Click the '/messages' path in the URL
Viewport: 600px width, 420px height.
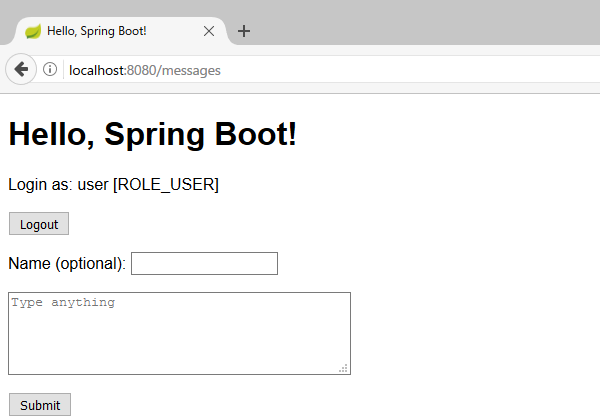point(190,70)
